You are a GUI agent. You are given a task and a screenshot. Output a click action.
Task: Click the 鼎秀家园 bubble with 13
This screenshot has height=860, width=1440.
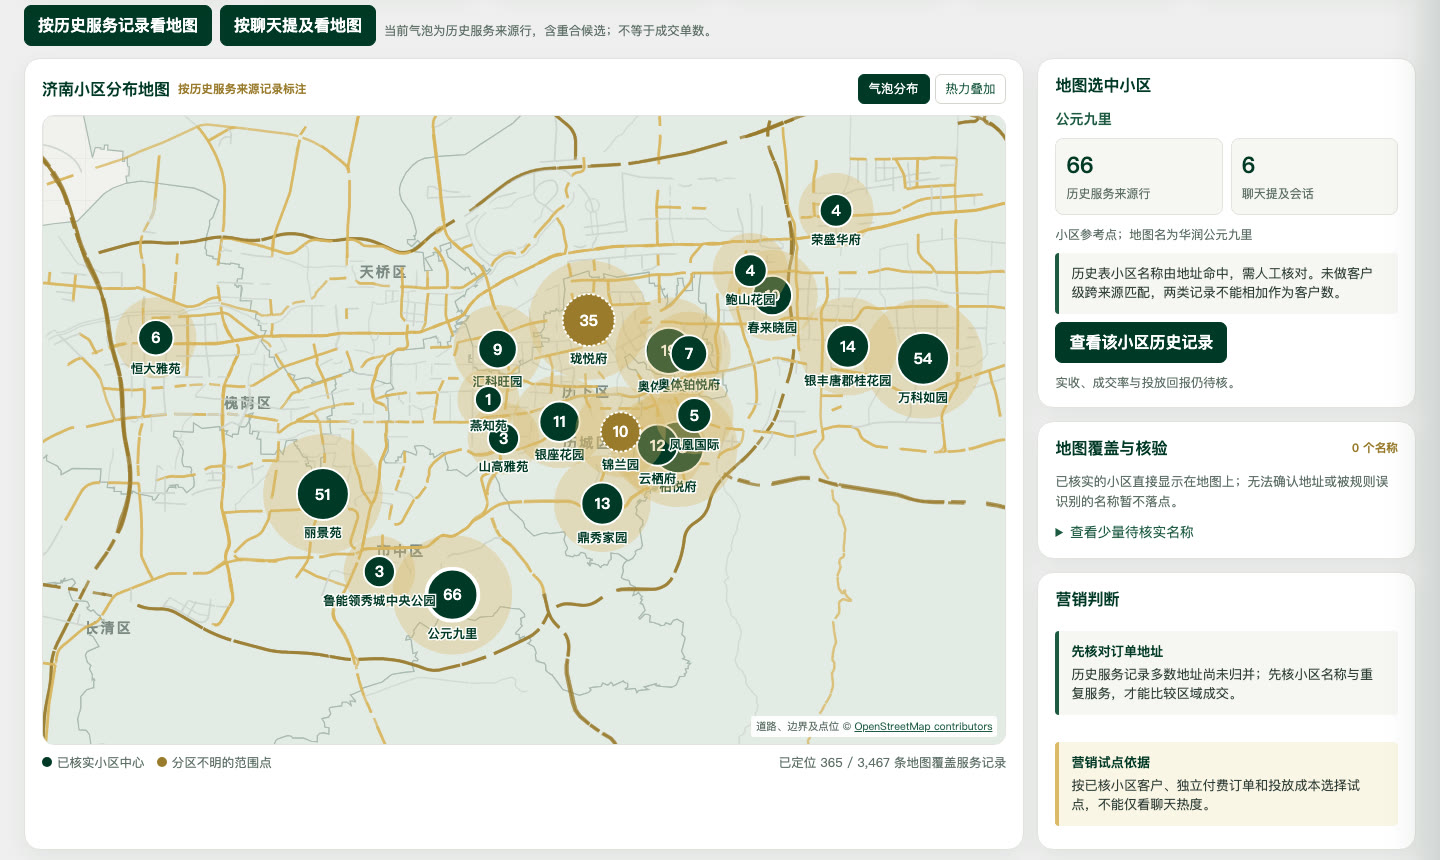pyautogui.click(x=602, y=504)
